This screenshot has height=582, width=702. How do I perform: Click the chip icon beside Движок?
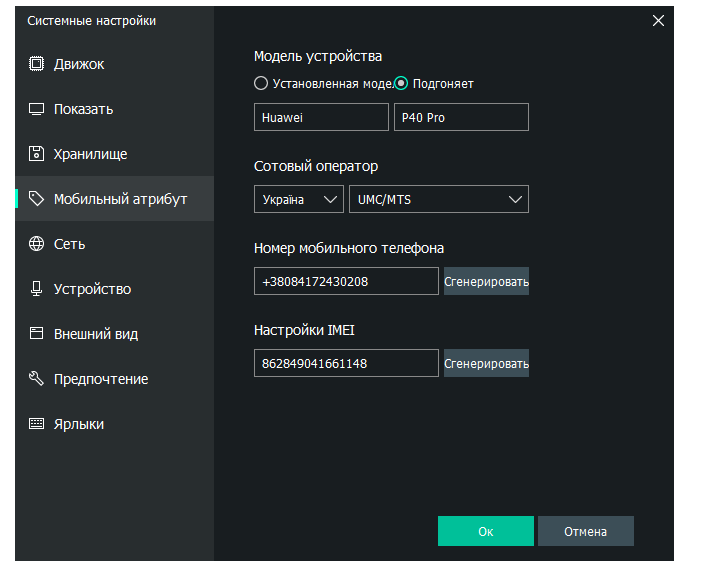[36, 64]
